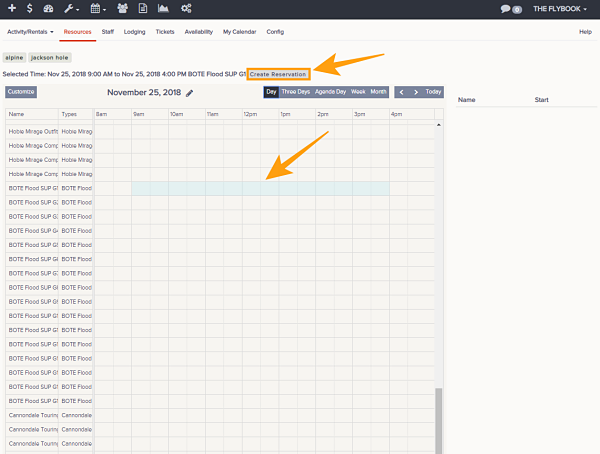Click the Start header in the right panel

[541, 100]
